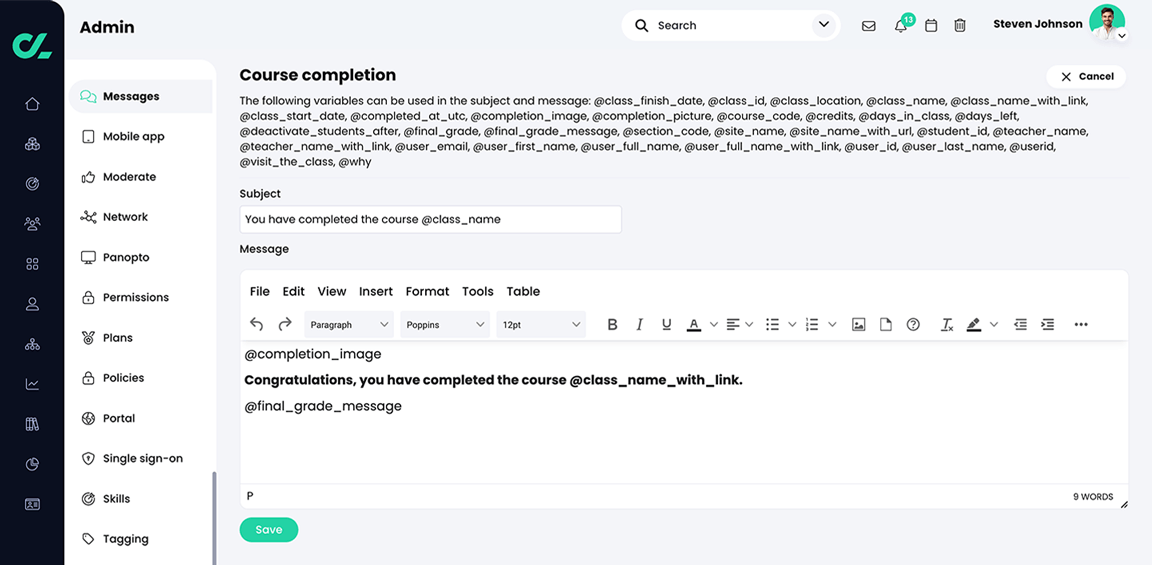Click the home icon in left rail
The width and height of the screenshot is (1152, 565).
click(32, 104)
